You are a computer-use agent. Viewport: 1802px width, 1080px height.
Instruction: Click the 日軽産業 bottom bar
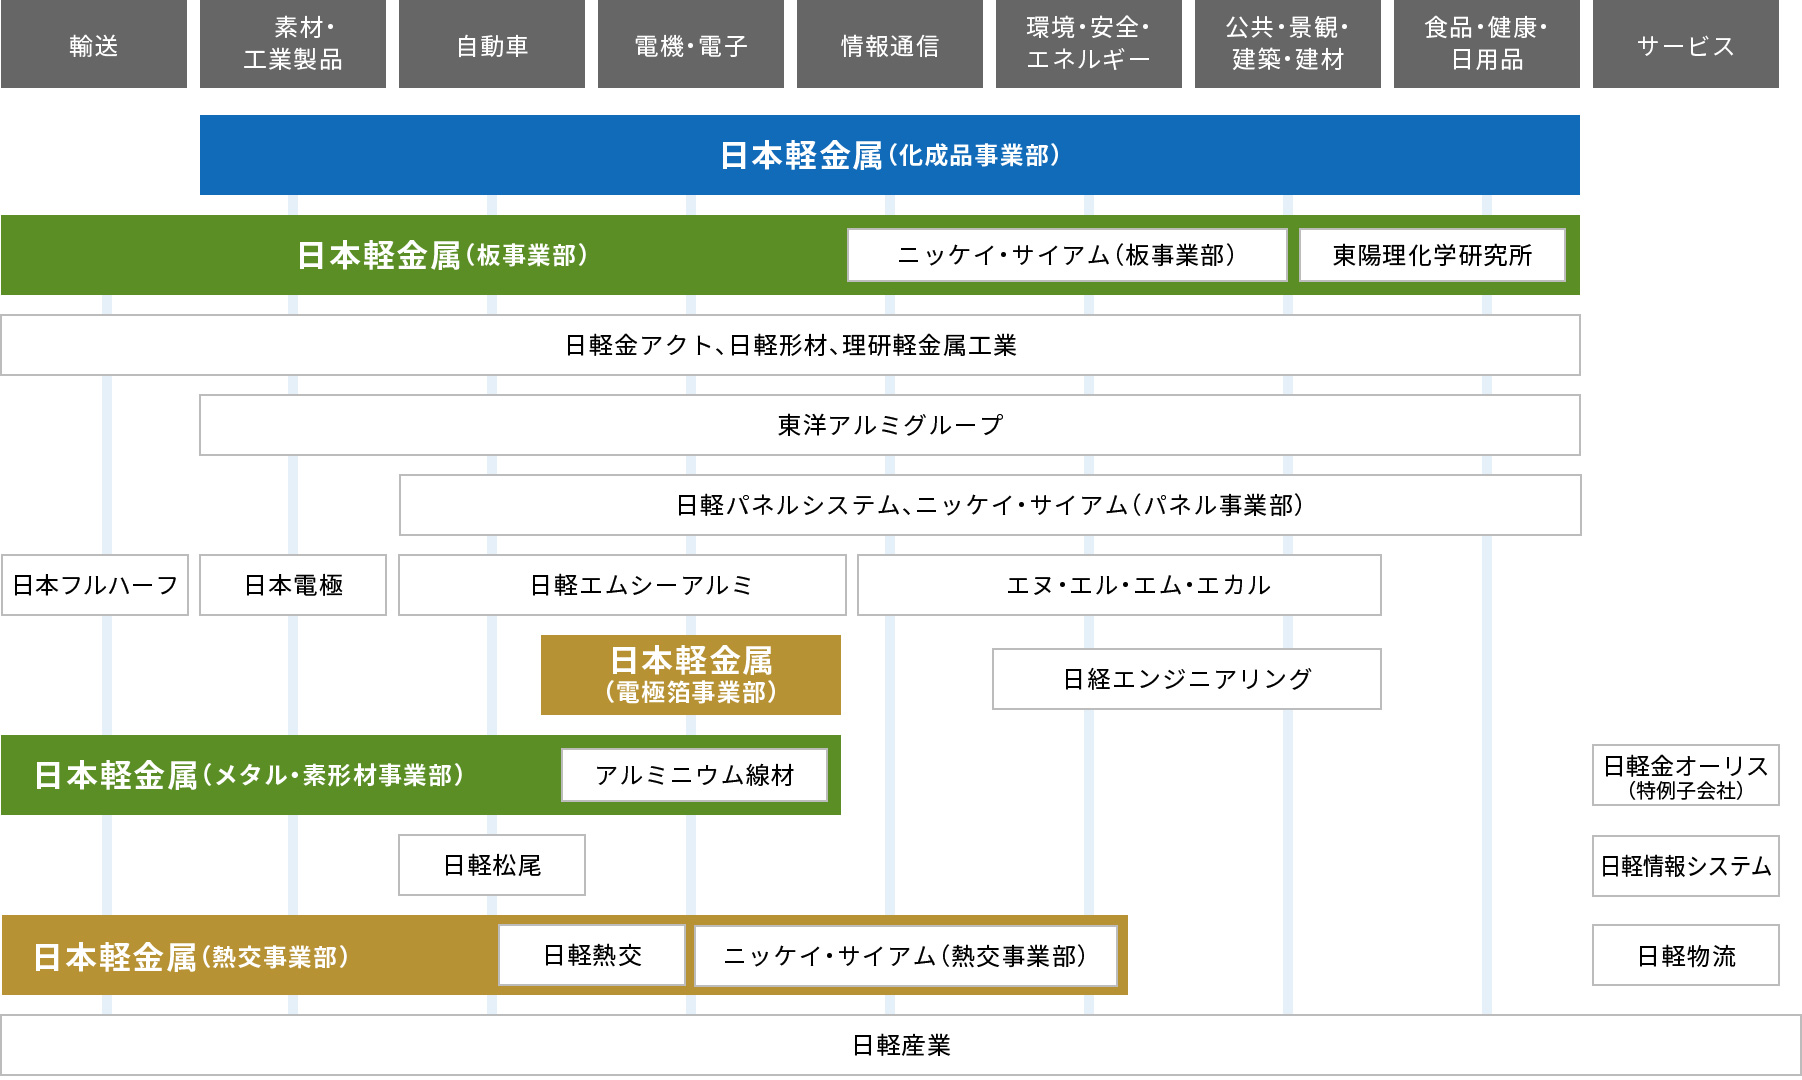coord(901,1045)
